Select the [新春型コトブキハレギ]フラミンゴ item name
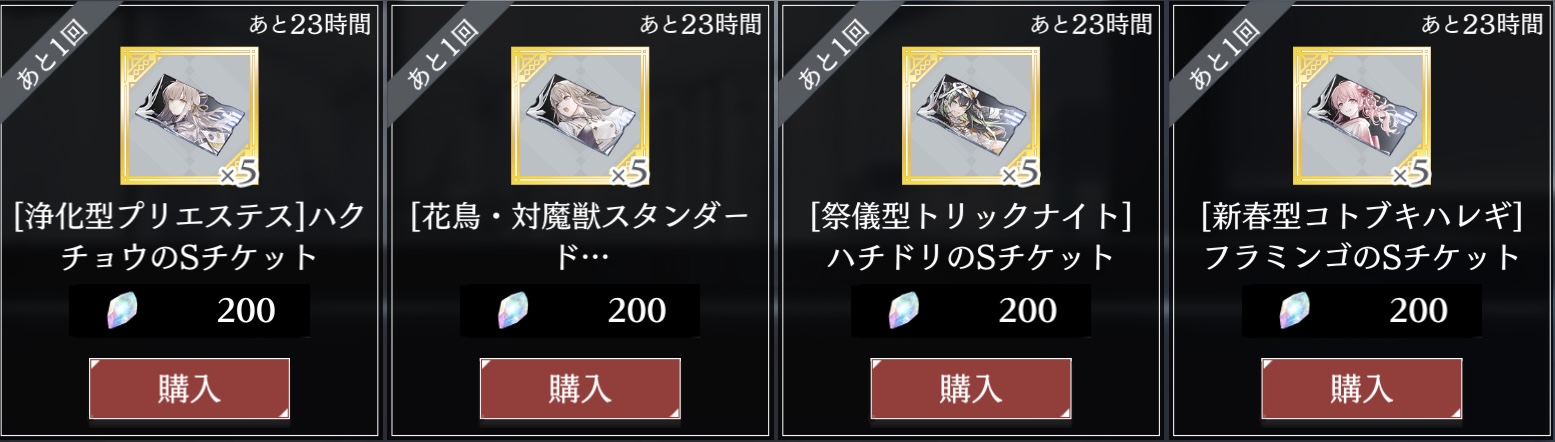1555x442 pixels. click(1362, 238)
